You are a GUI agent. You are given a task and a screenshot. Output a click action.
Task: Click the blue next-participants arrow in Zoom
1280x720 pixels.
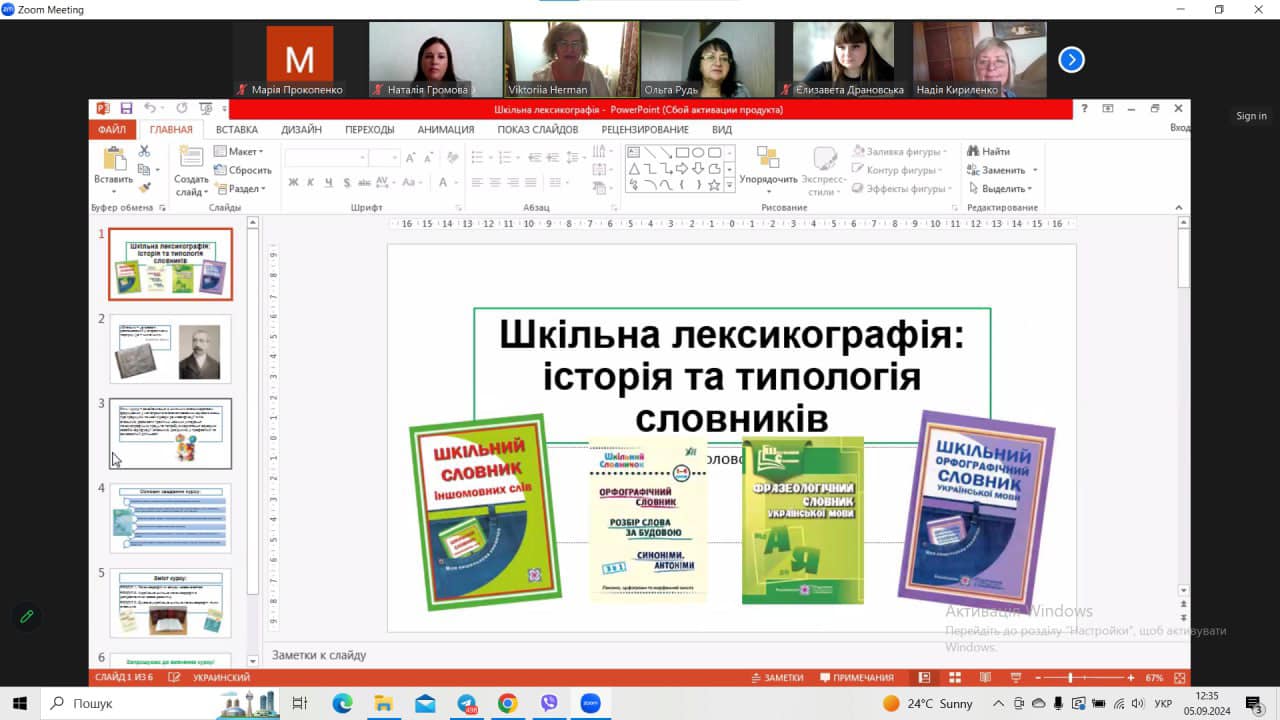pyautogui.click(x=1071, y=60)
